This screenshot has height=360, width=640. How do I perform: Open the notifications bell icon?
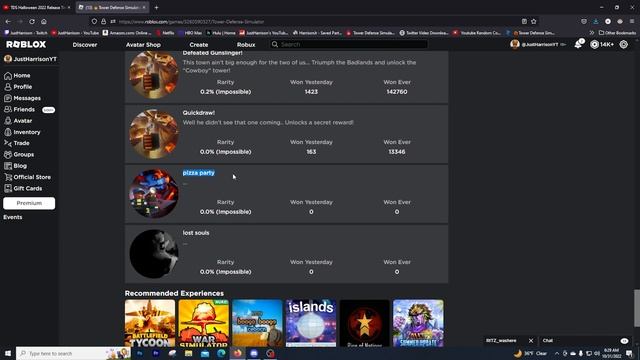pos(579,44)
